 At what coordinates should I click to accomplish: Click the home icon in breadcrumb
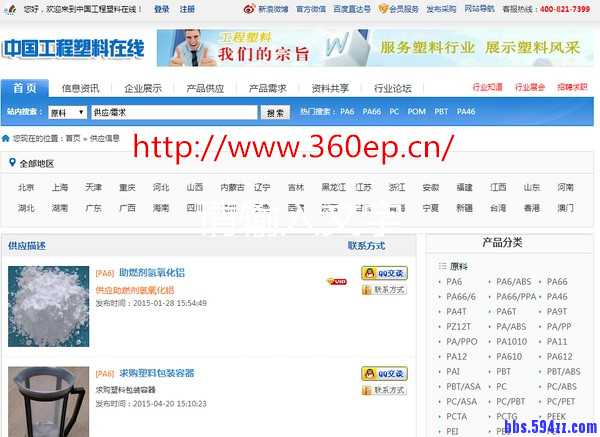pyautogui.click(x=6, y=138)
